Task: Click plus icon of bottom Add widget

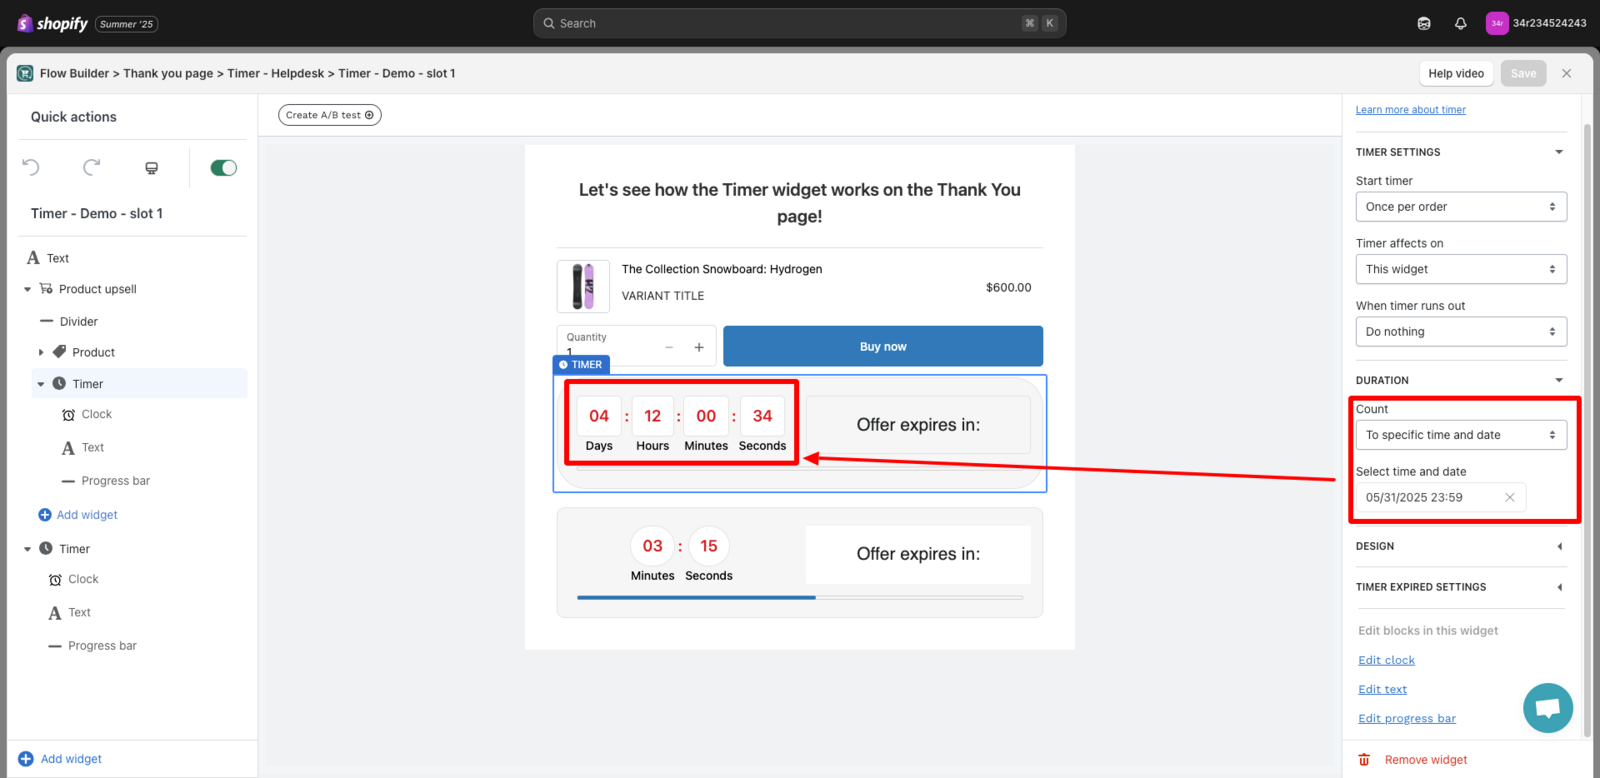Action: 26,759
